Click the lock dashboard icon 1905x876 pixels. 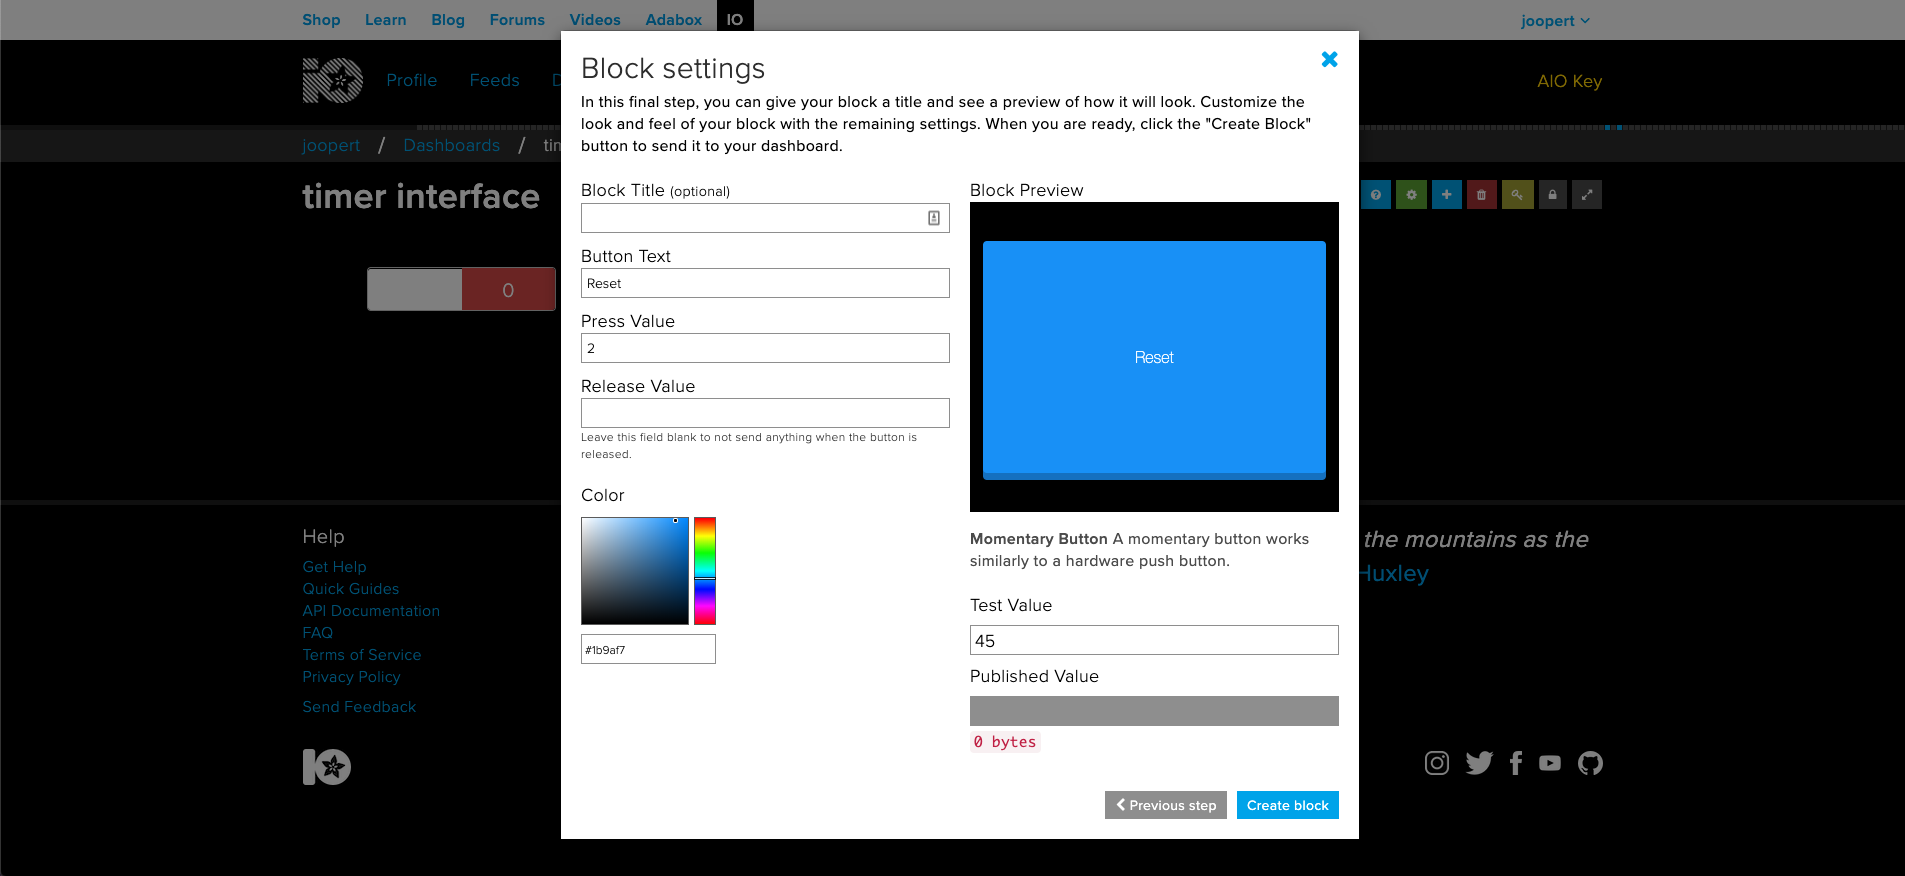[1552, 195]
